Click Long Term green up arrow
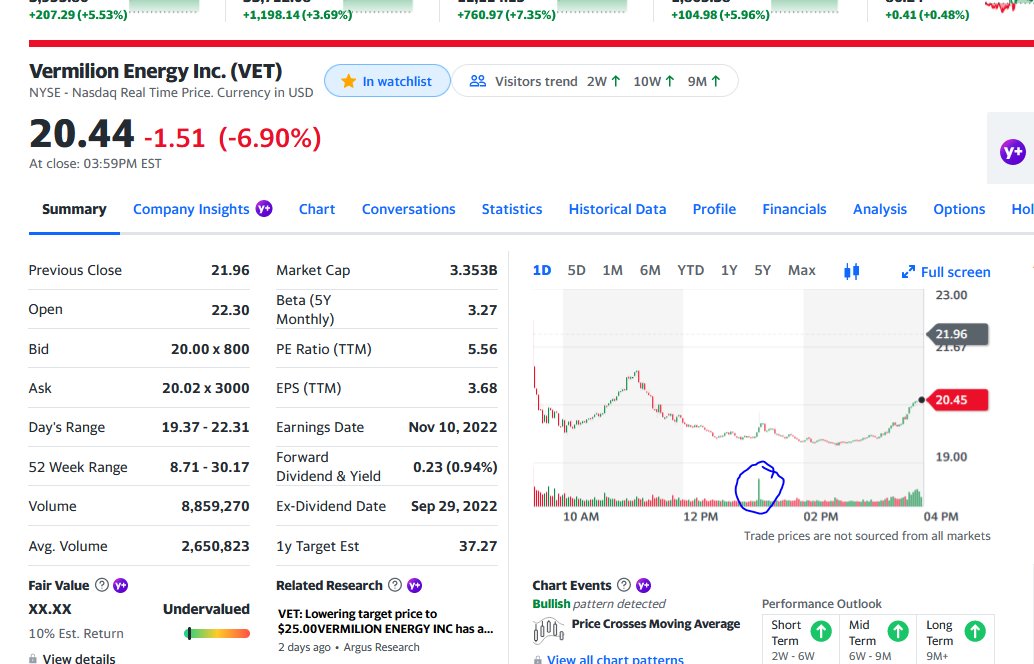 [975, 631]
